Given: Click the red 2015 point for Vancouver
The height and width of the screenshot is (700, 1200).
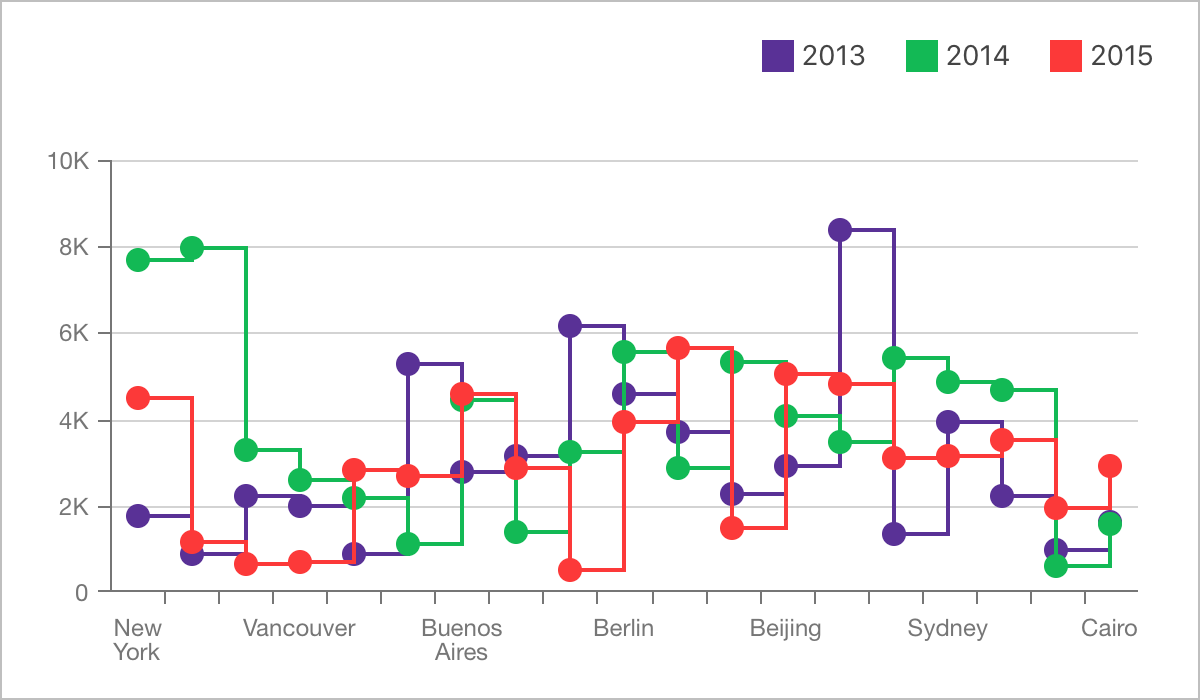Looking at the screenshot, I should coord(300,562).
